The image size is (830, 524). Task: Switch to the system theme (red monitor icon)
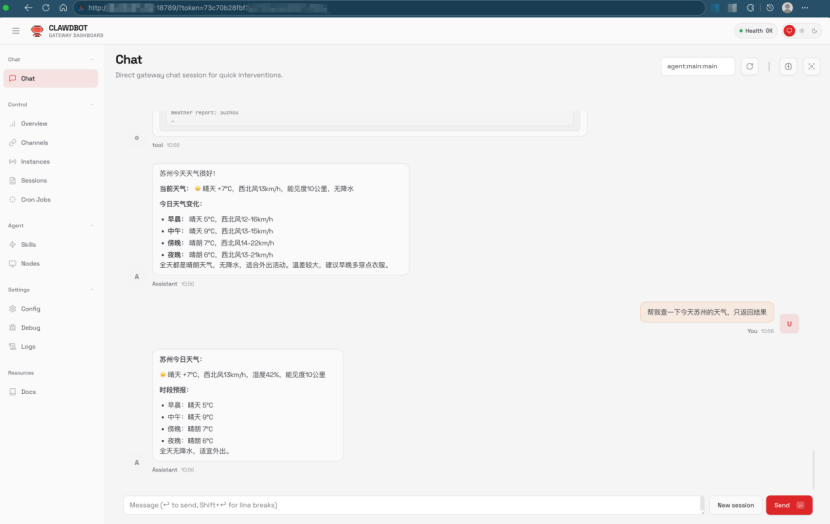(789, 31)
